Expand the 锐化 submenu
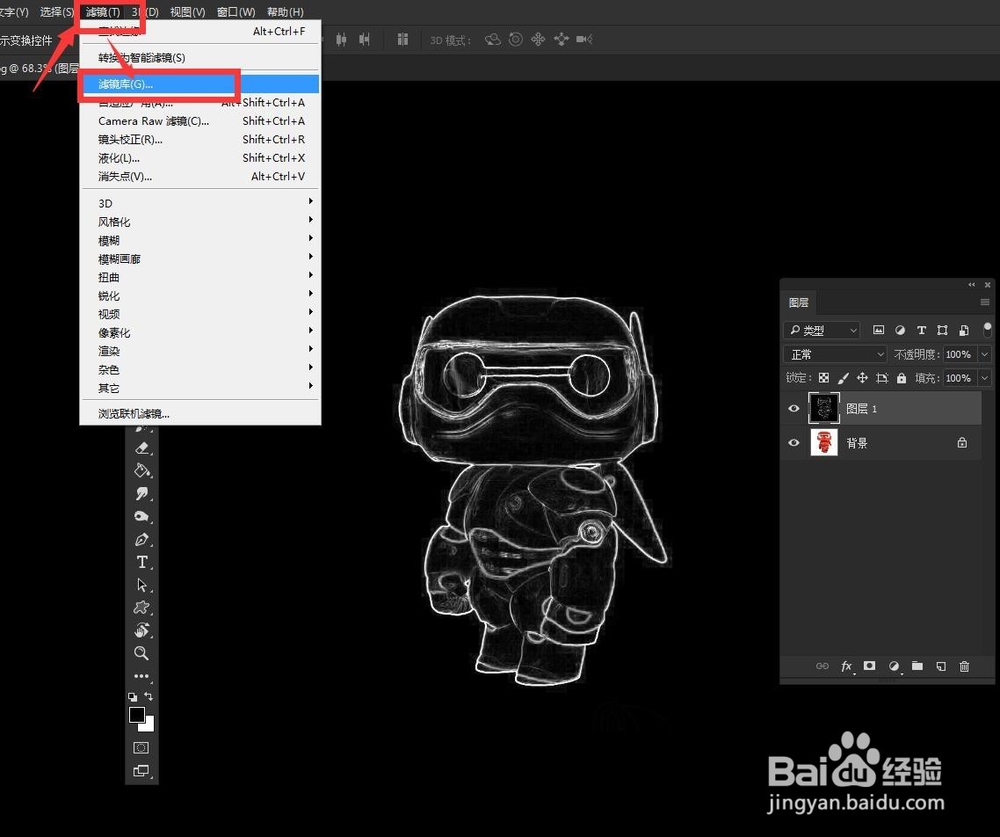 pos(199,295)
